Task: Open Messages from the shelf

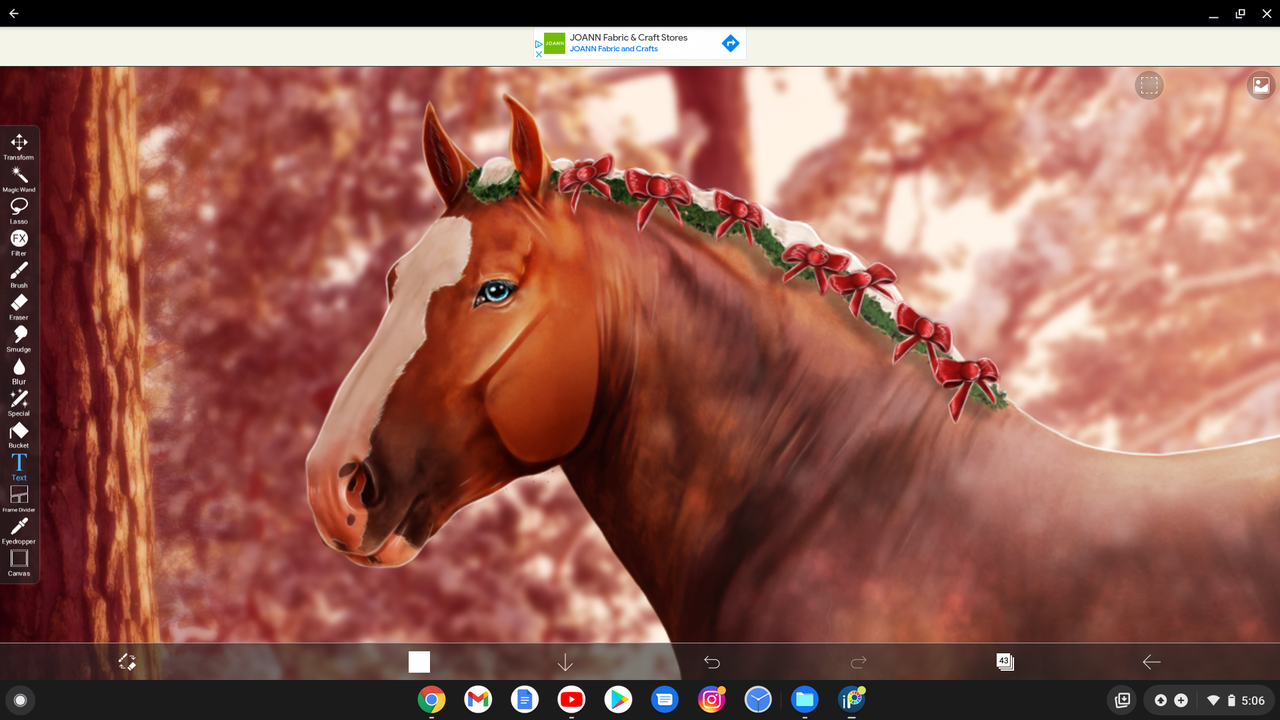Action: click(665, 700)
